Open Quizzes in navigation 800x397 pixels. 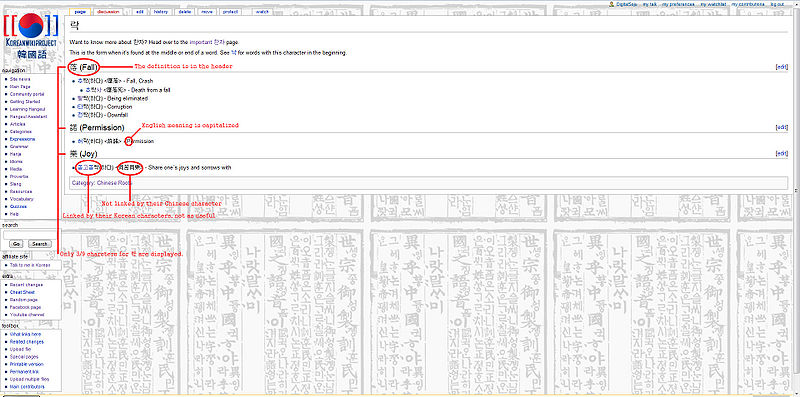pyautogui.click(x=18, y=206)
